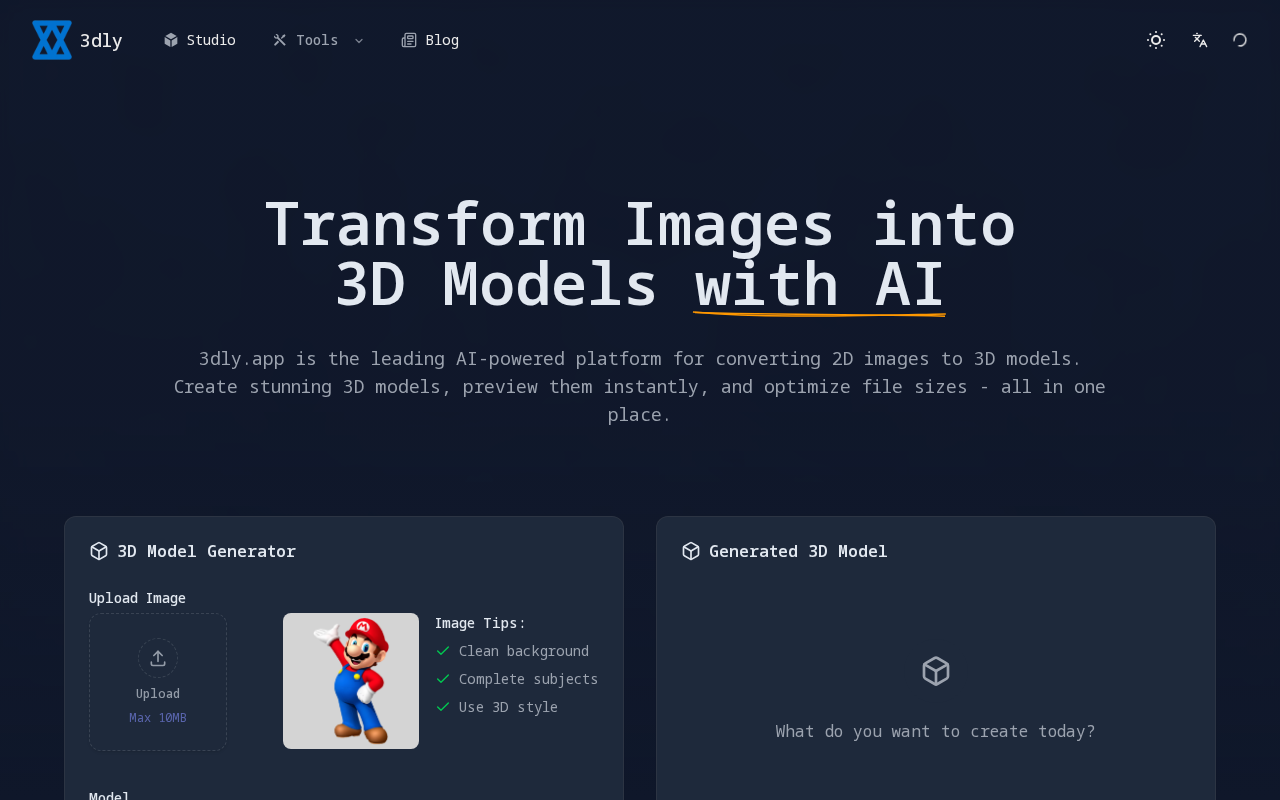Toggle the light/dark theme sun icon
The image size is (1280, 800).
[1156, 40]
